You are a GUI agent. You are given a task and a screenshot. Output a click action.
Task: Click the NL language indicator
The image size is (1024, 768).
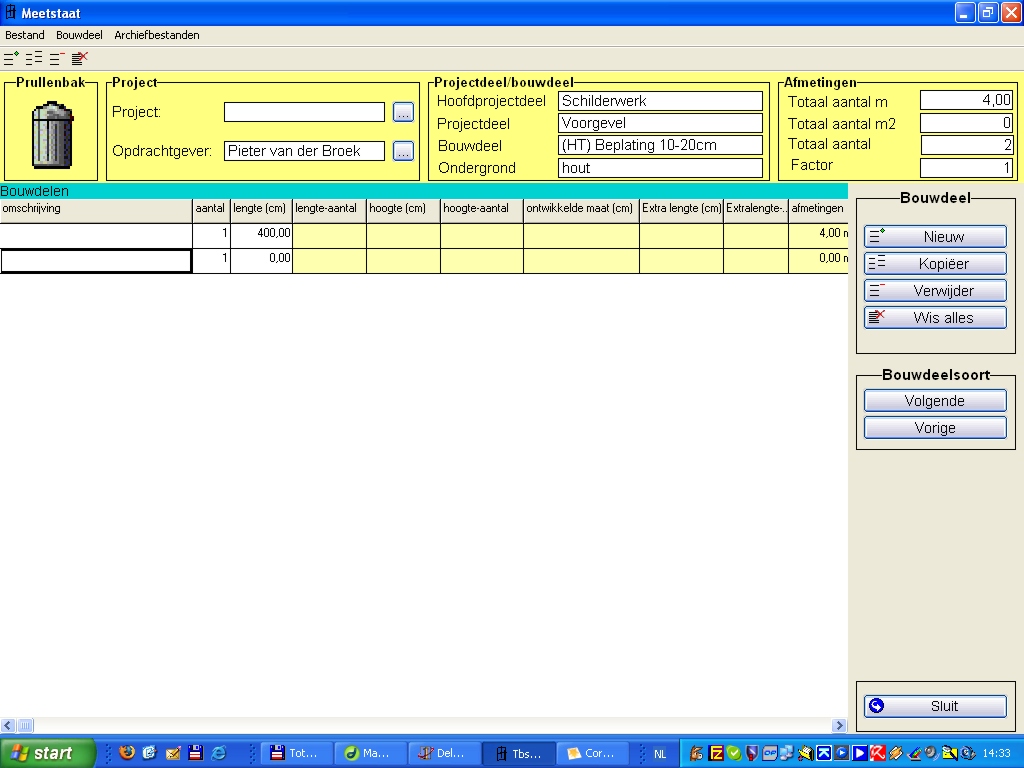[x=660, y=754]
